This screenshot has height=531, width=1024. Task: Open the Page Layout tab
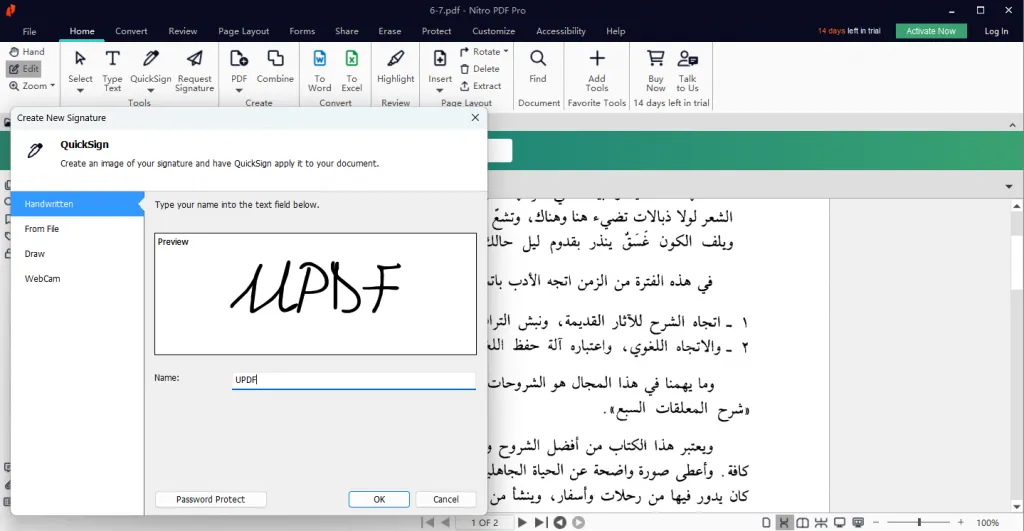[x=244, y=31]
